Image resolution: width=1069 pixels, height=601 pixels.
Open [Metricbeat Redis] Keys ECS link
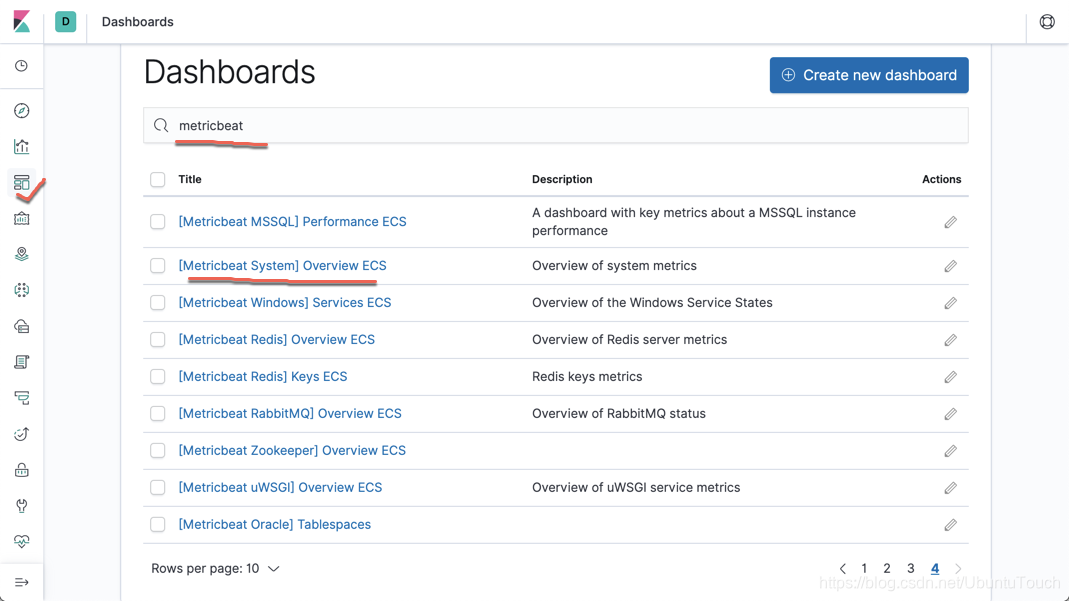coord(263,376)
